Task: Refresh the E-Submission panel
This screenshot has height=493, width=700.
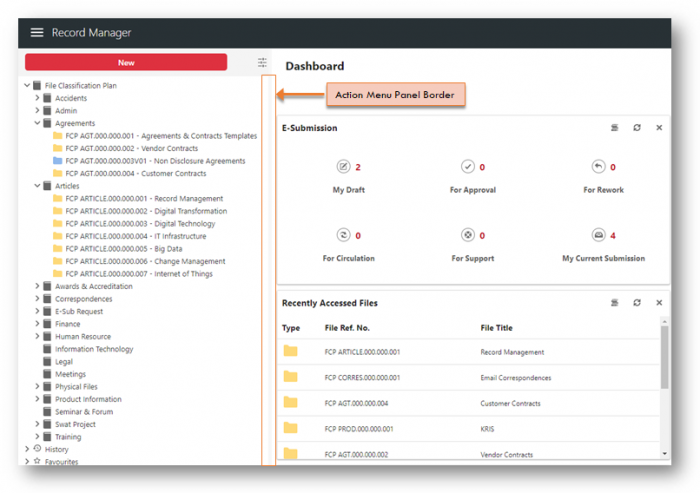Action: tap(637, 128)
